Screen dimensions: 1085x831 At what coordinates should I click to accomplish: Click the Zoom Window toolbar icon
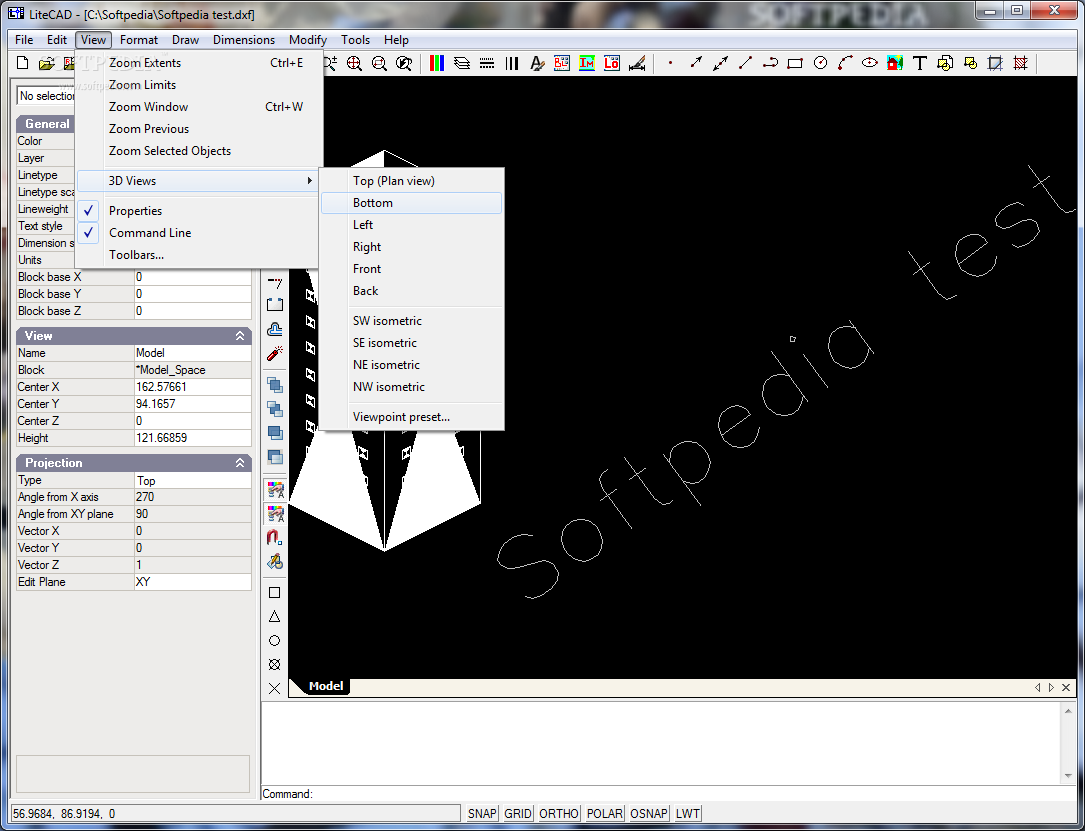click(x=379, y=64)
